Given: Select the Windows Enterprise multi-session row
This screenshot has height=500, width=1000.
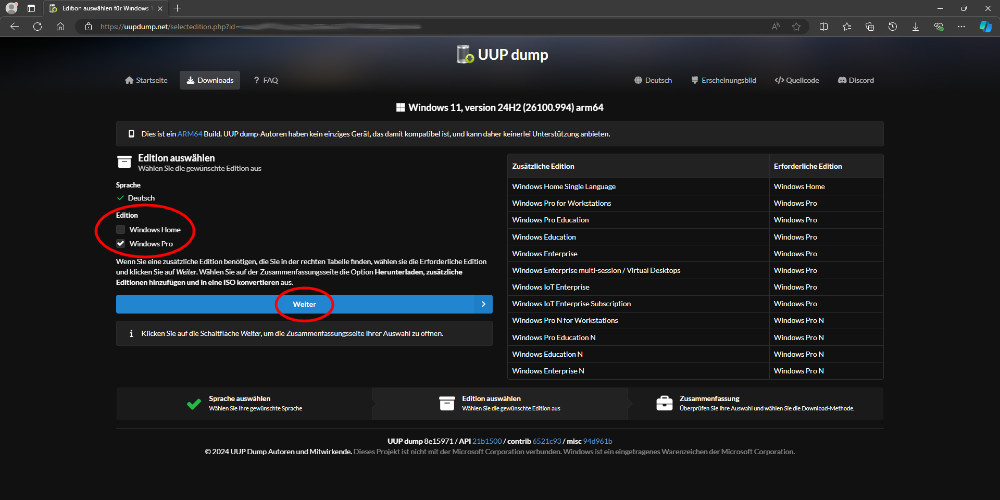Looking at the screenshot, I should tap(695, 270).
